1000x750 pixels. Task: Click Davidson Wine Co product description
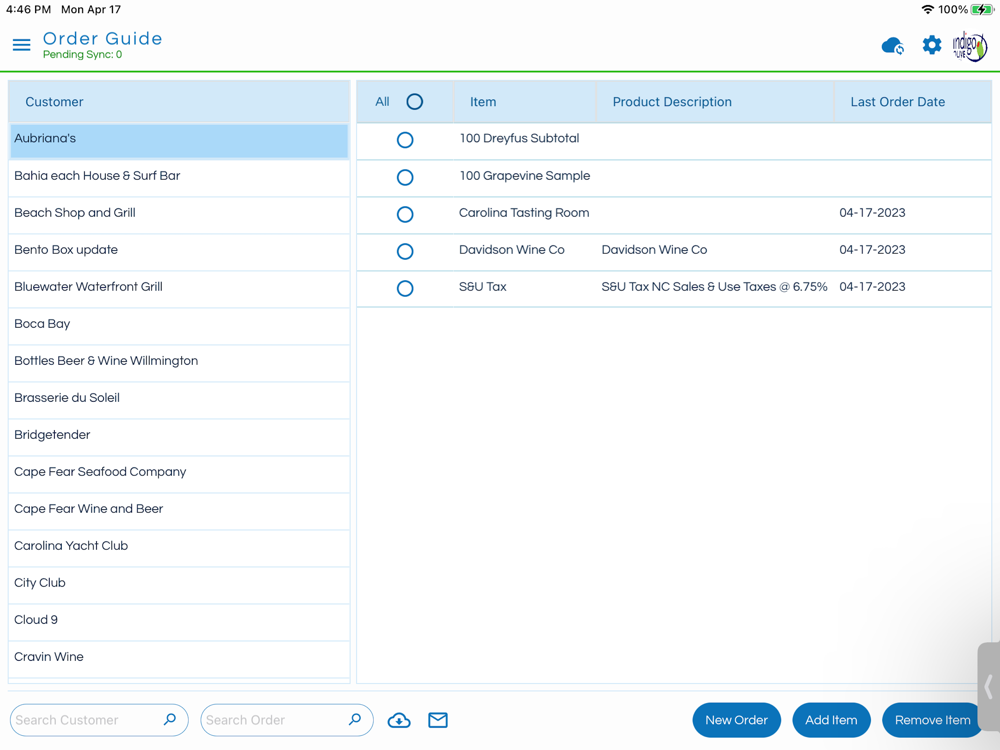[x=654, y=250]
